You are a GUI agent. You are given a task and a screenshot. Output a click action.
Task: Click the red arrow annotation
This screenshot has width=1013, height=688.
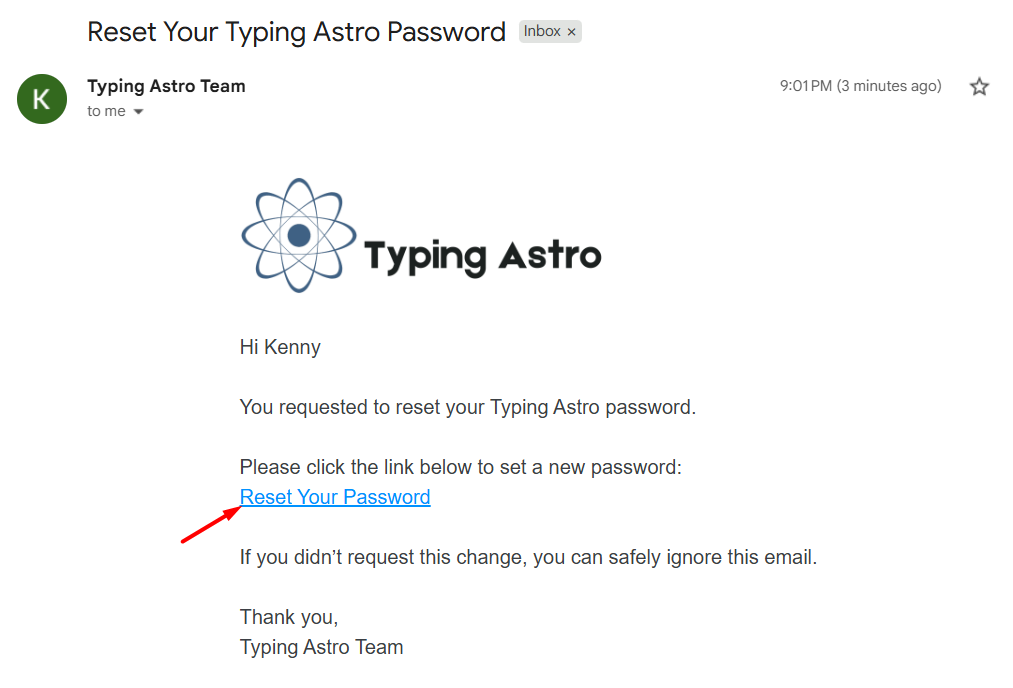[211, 525]
